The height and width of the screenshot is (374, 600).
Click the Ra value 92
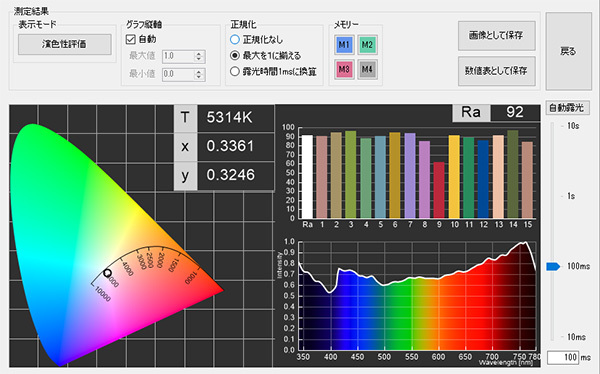click(x=515, y=112)
